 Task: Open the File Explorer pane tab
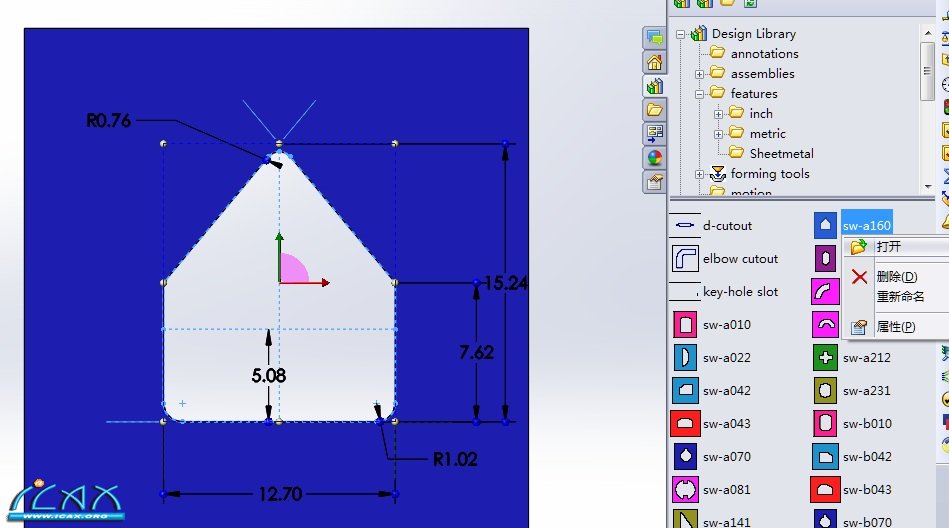coord(654,110)
